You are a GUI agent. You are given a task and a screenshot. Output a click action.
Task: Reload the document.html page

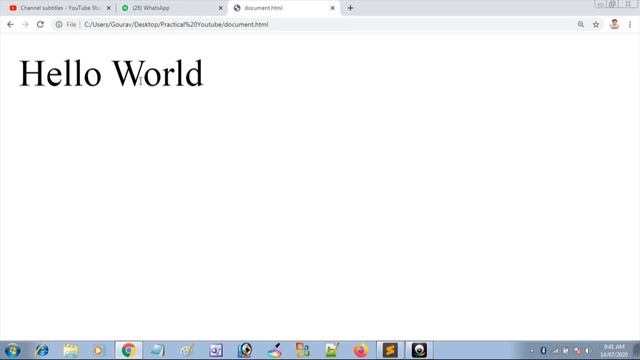coord(40,24)
